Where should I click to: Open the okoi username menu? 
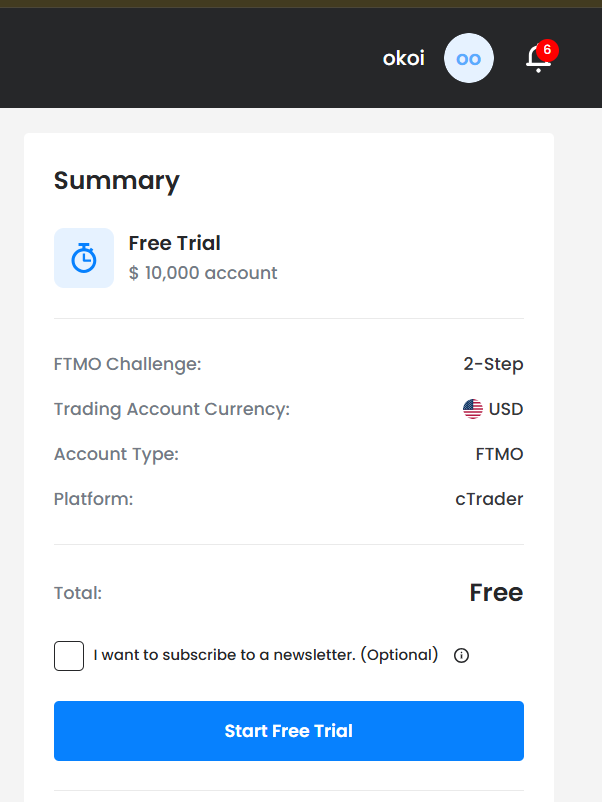pyautogui.click(x=404, y=58)
